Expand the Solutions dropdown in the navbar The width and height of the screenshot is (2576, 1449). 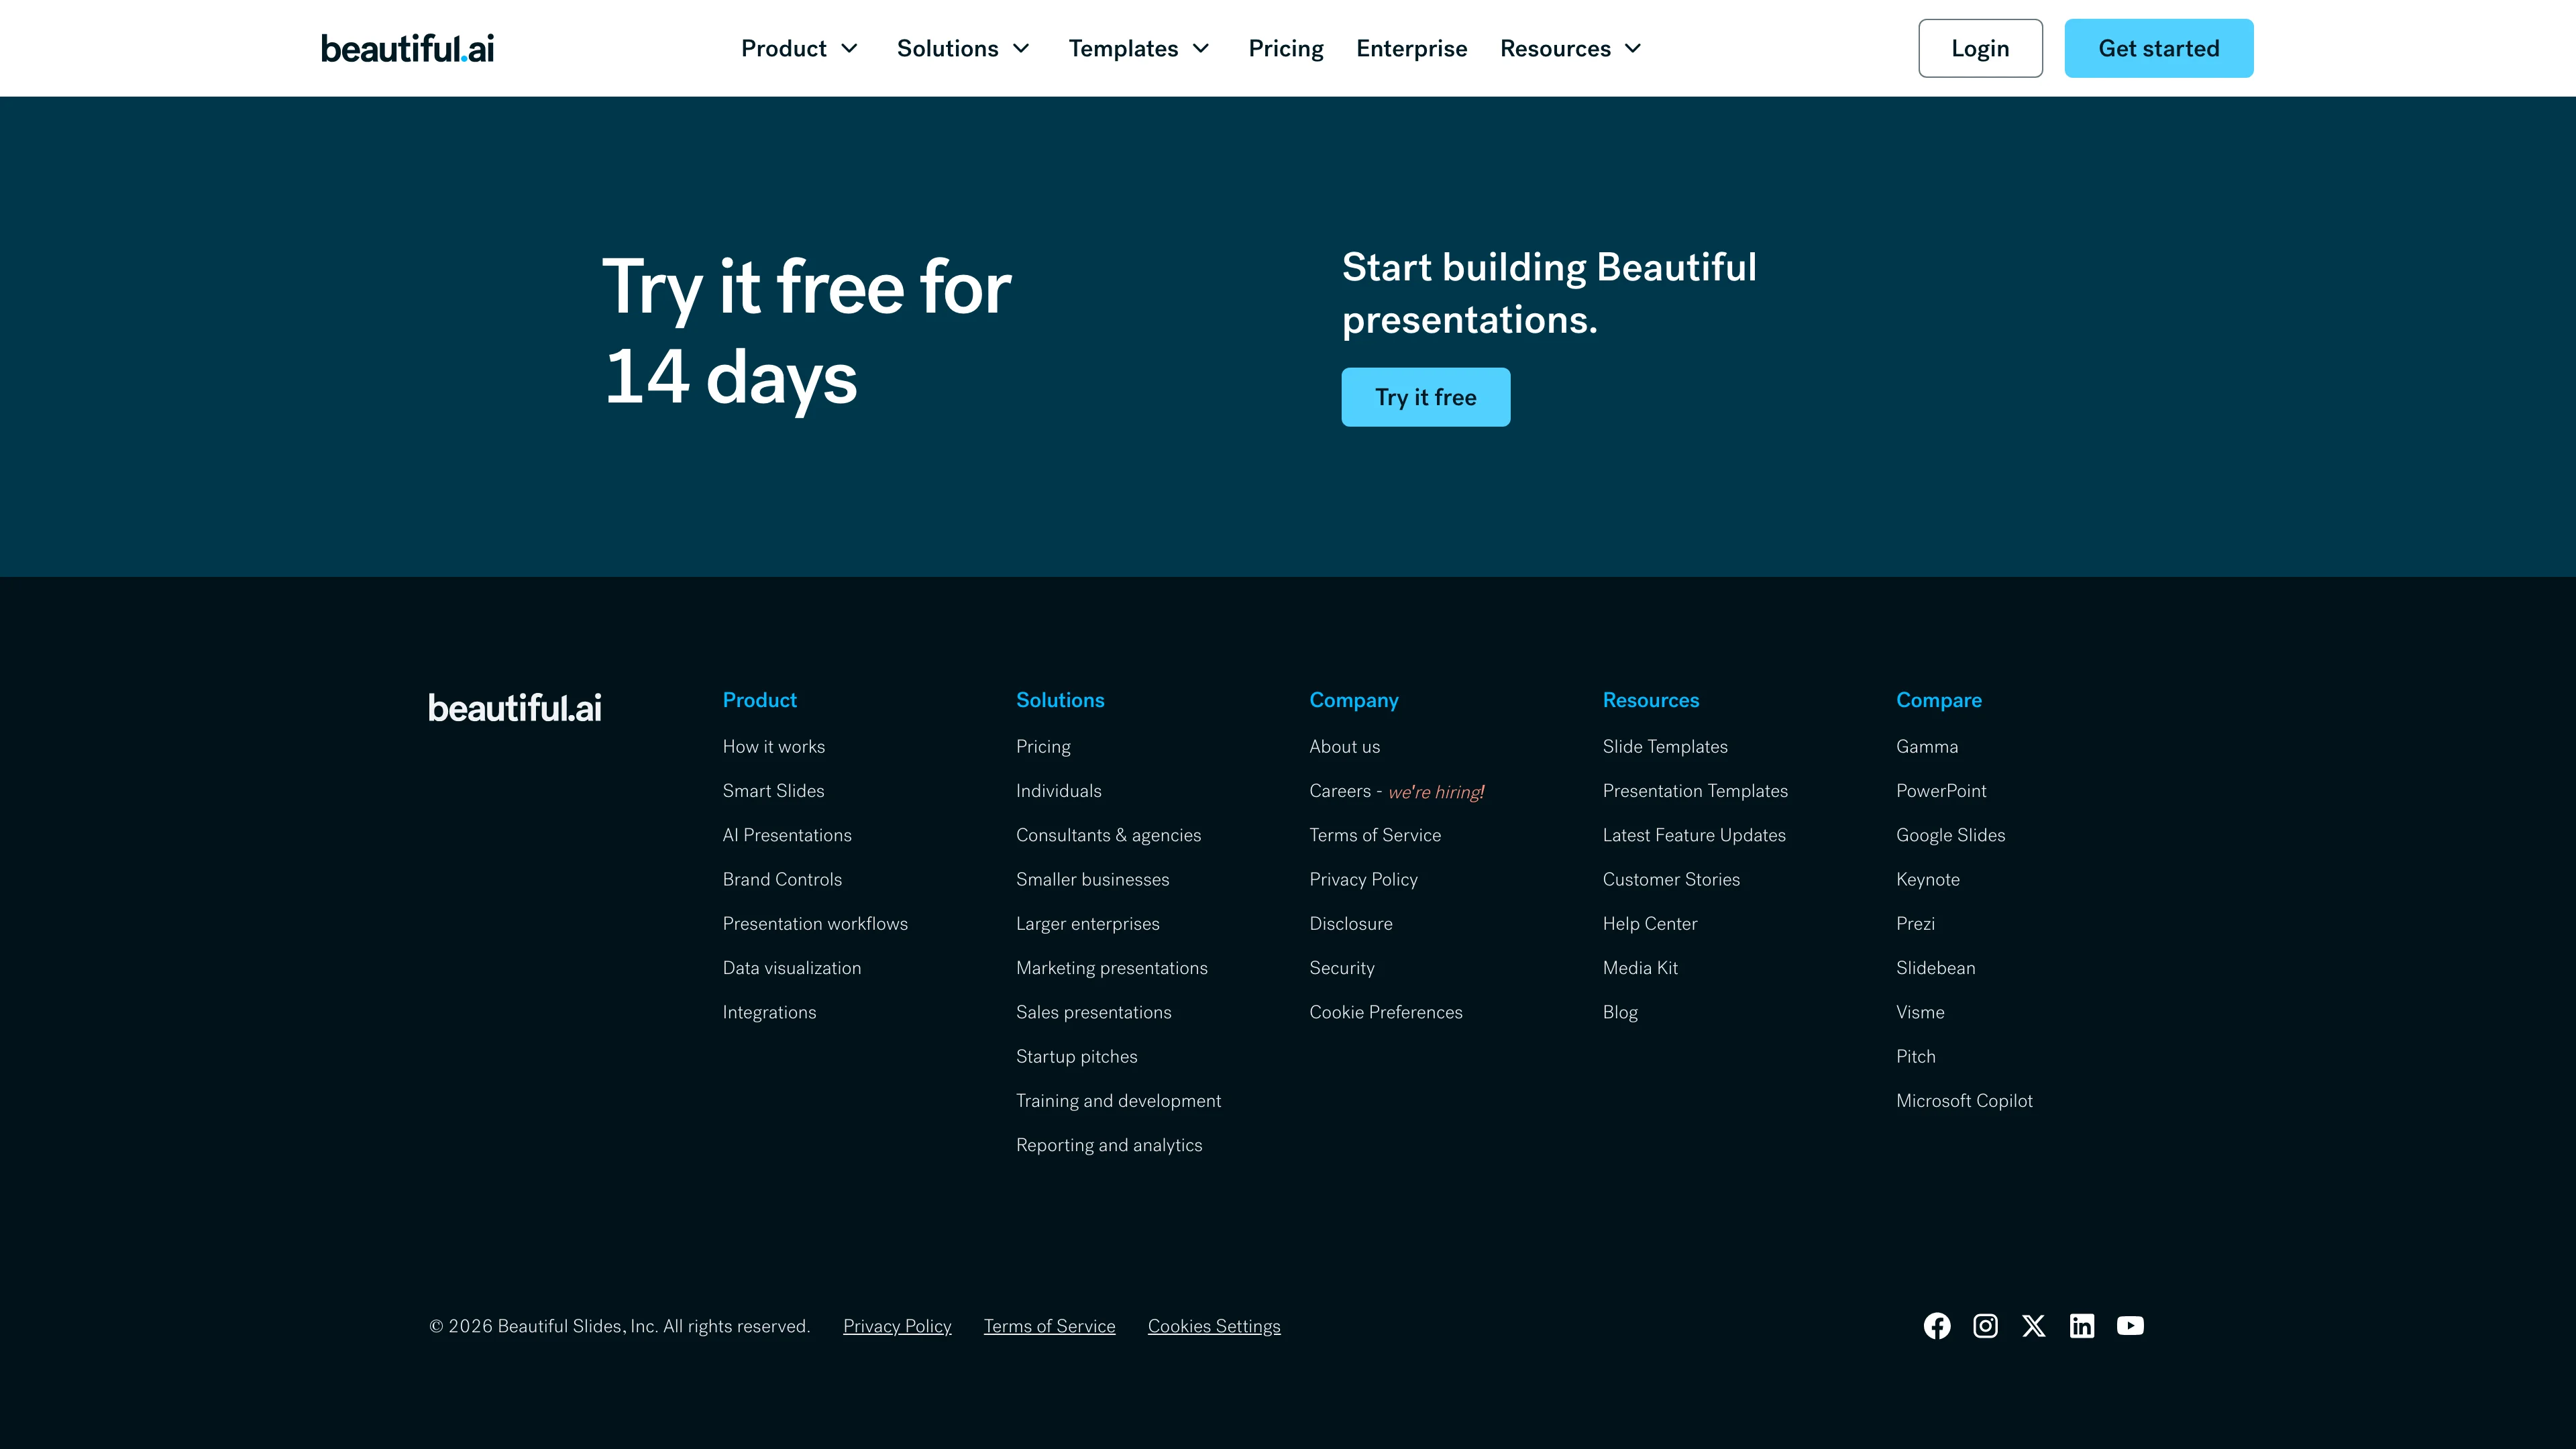tap(963, 48)
